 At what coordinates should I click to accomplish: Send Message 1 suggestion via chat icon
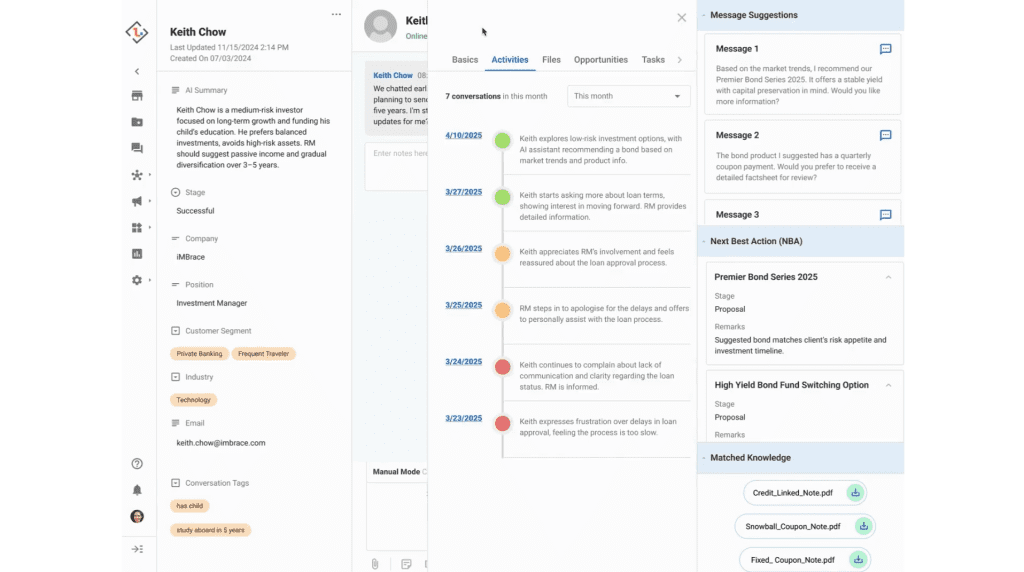click(x=885, y=49)
